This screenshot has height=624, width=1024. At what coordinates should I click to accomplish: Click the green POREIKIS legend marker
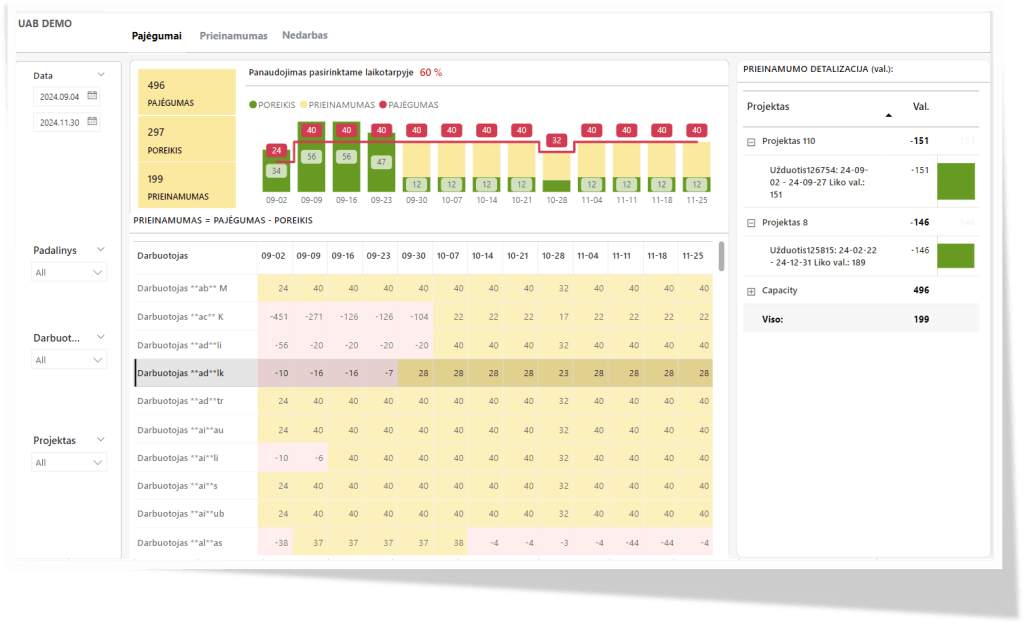(253, 105)
